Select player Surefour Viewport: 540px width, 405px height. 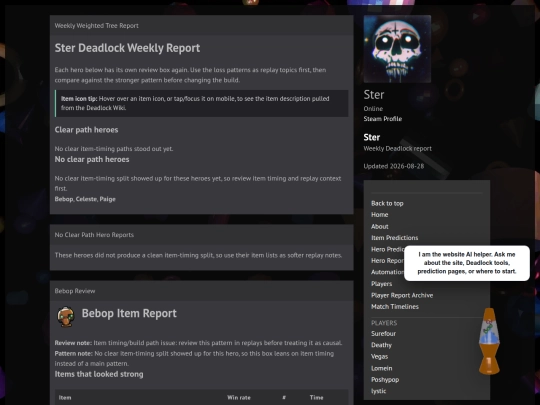pyautogui.click(x=383, y=333)
